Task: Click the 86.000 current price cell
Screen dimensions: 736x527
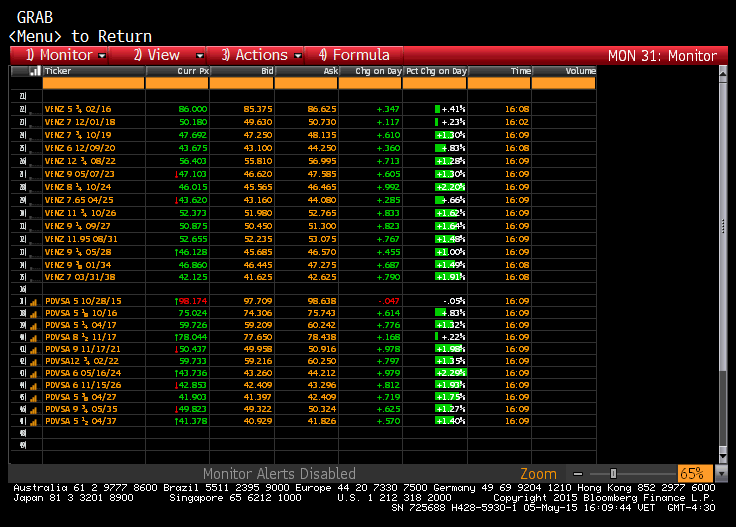Action: (x=192, y=109)
